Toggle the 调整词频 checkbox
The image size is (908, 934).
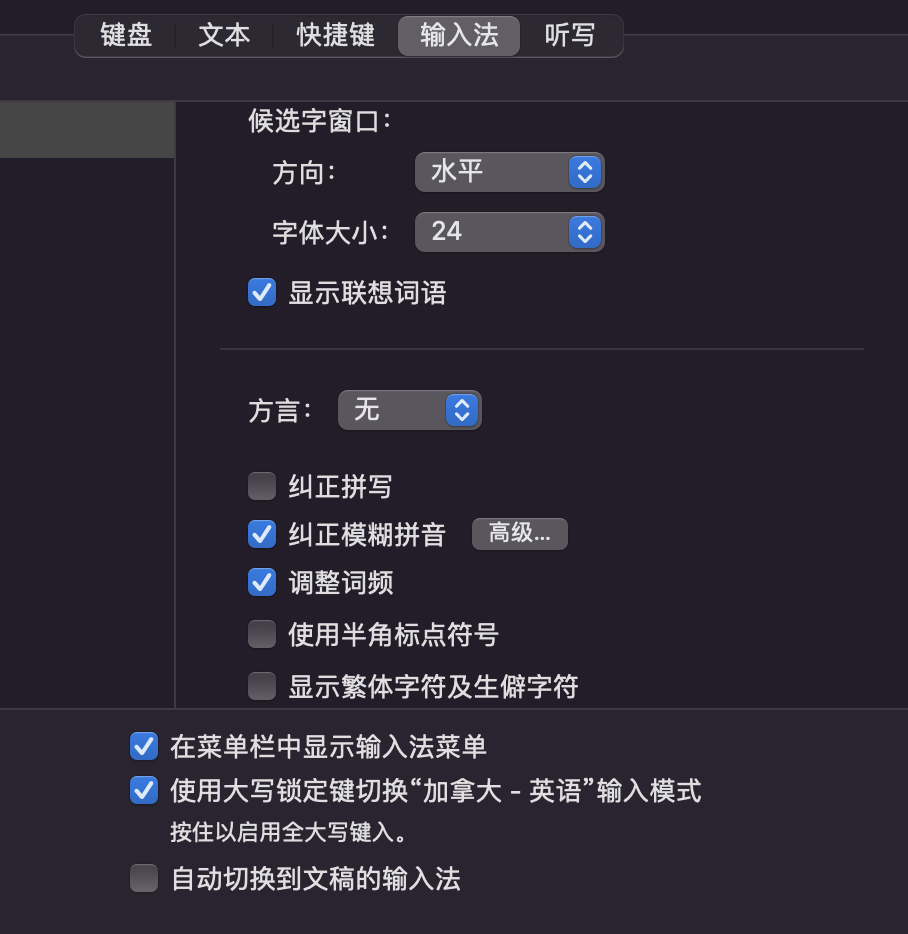(262, 582)
